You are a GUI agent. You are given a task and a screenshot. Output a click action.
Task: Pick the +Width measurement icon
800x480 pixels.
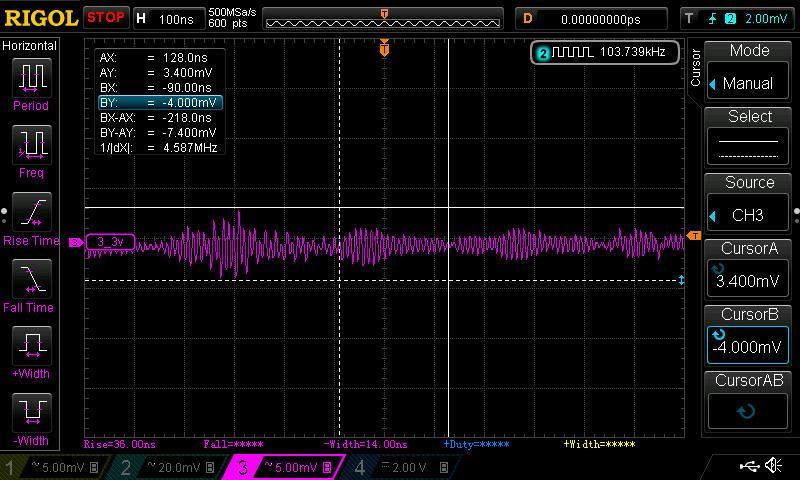31,348
